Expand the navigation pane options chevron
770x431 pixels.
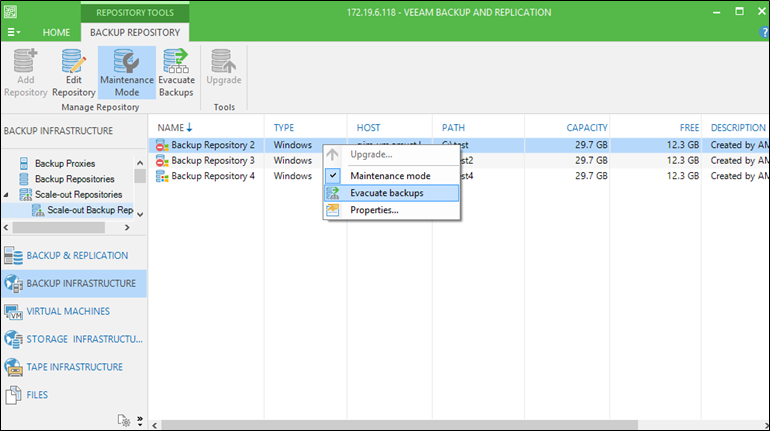[x=139, y=420]
